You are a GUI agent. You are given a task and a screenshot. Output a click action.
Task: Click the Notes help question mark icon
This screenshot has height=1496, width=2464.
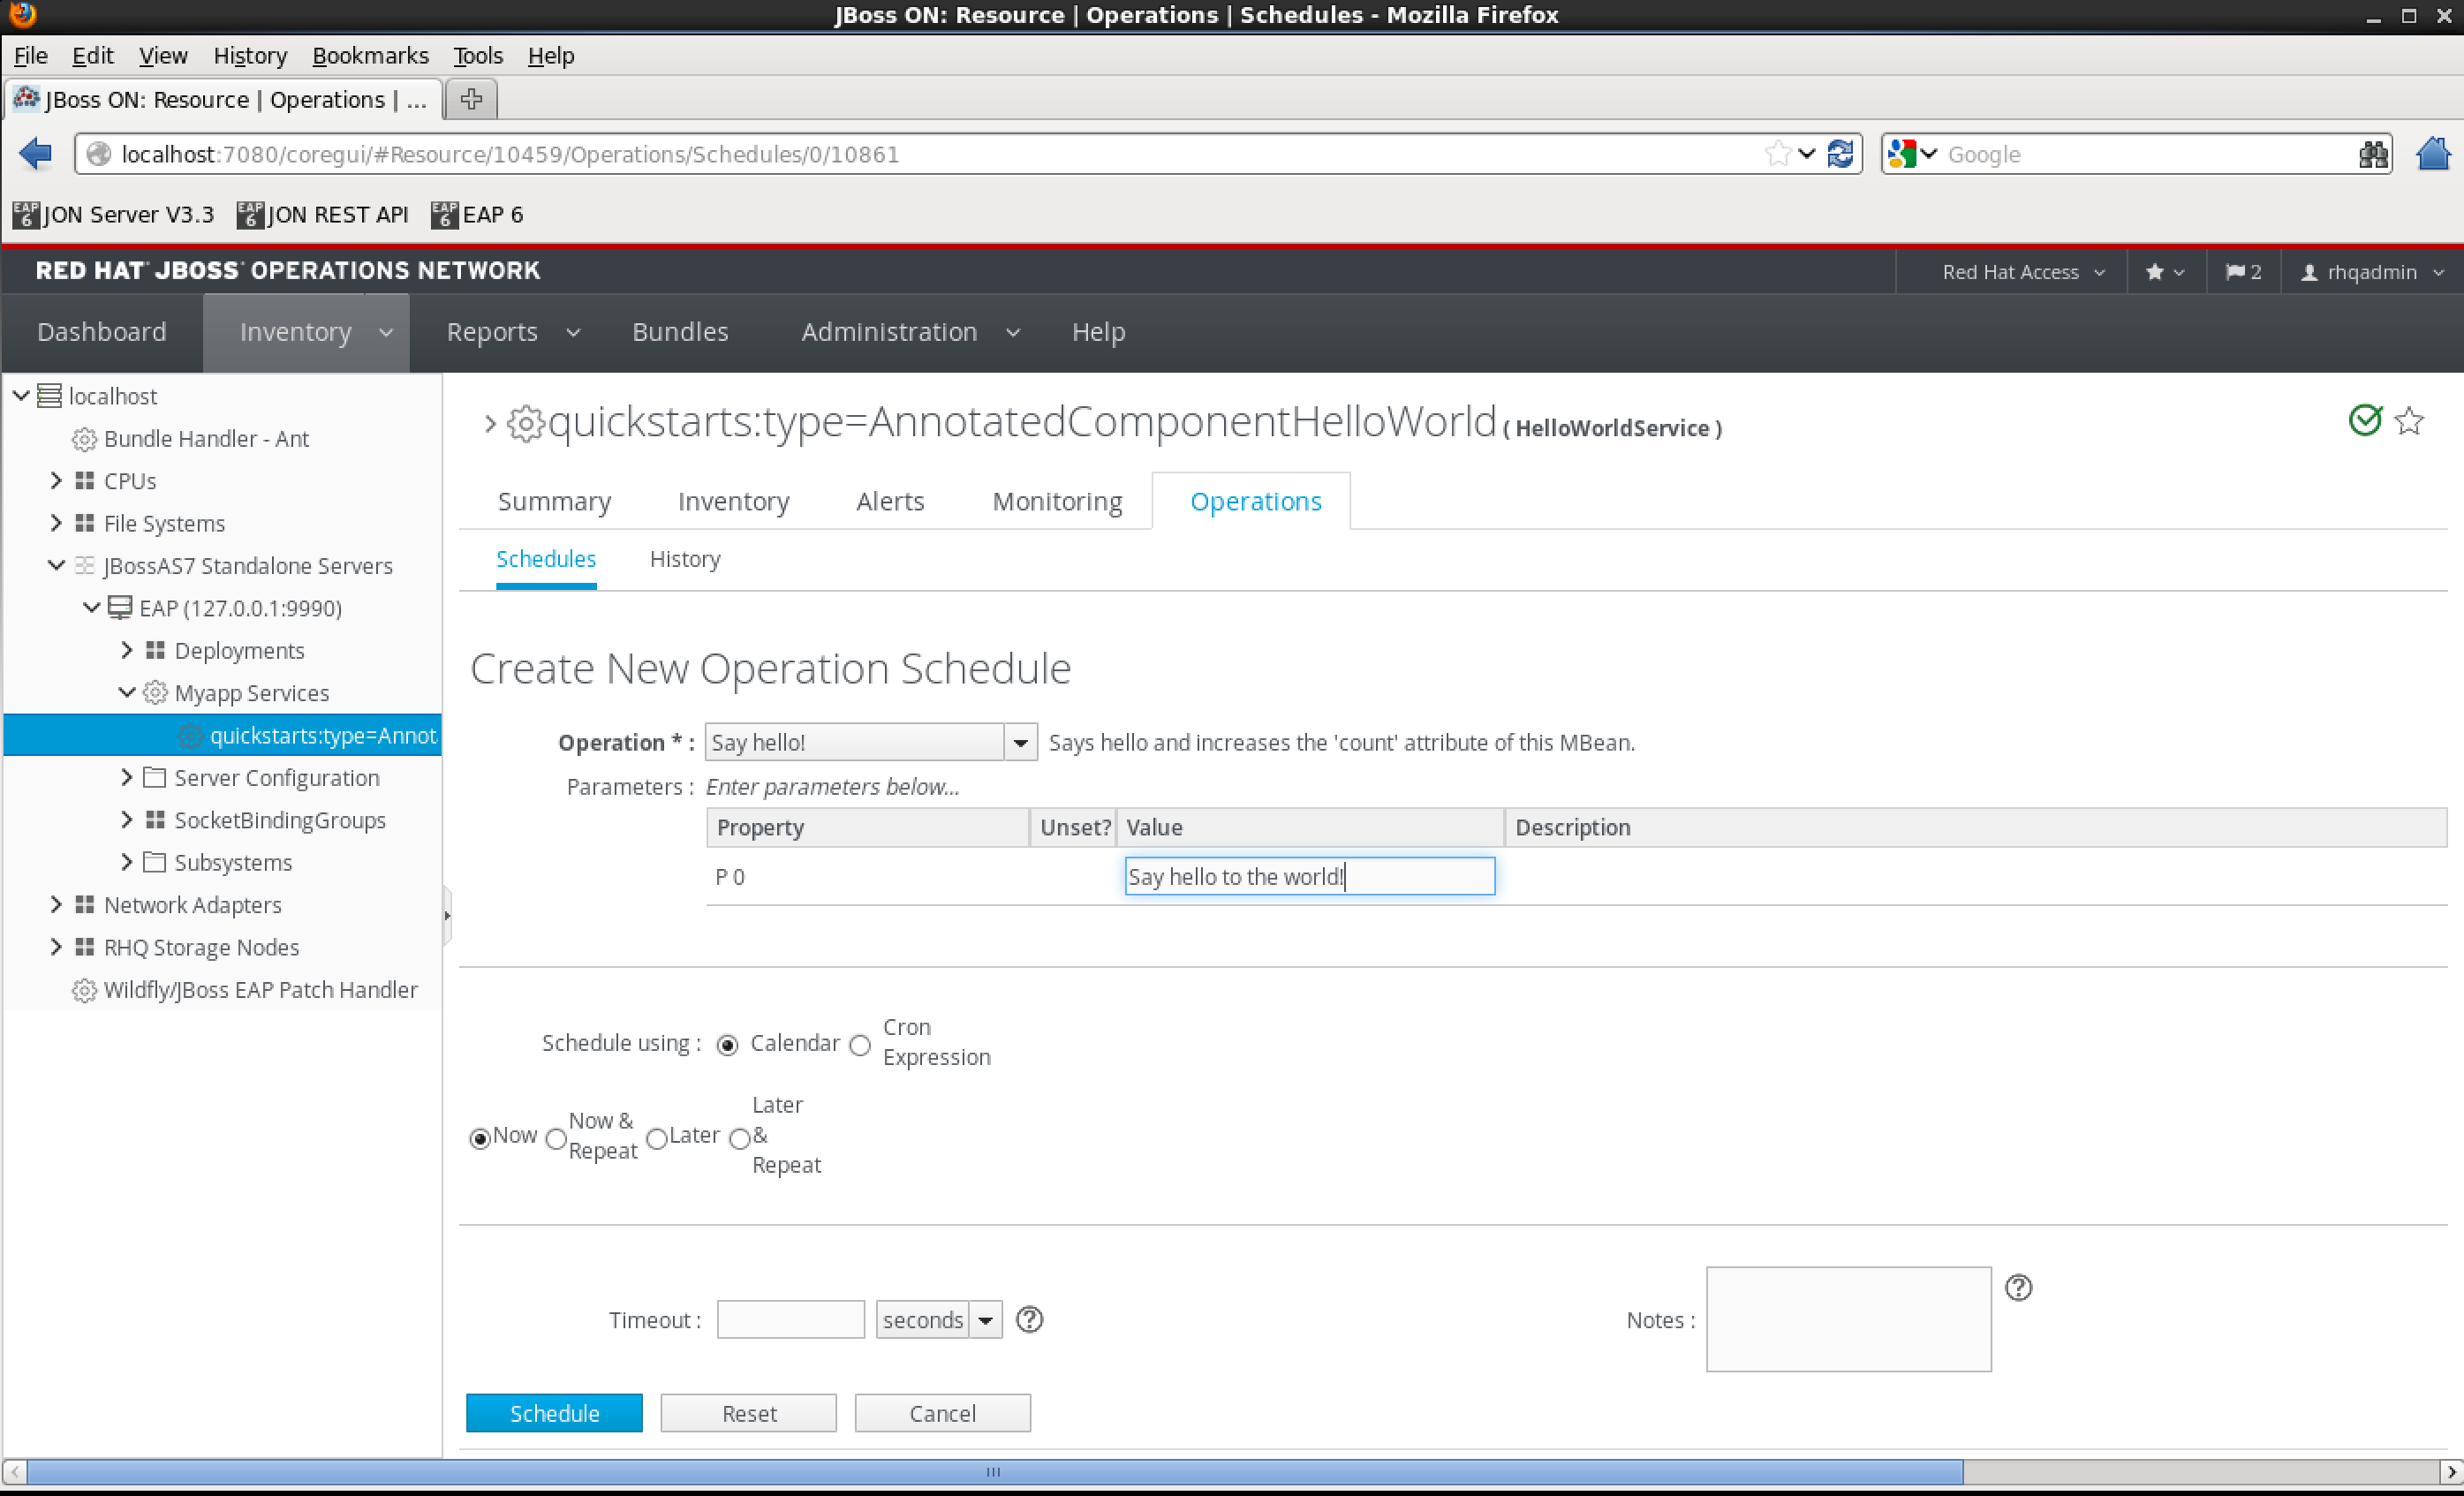[2018, 1288]
